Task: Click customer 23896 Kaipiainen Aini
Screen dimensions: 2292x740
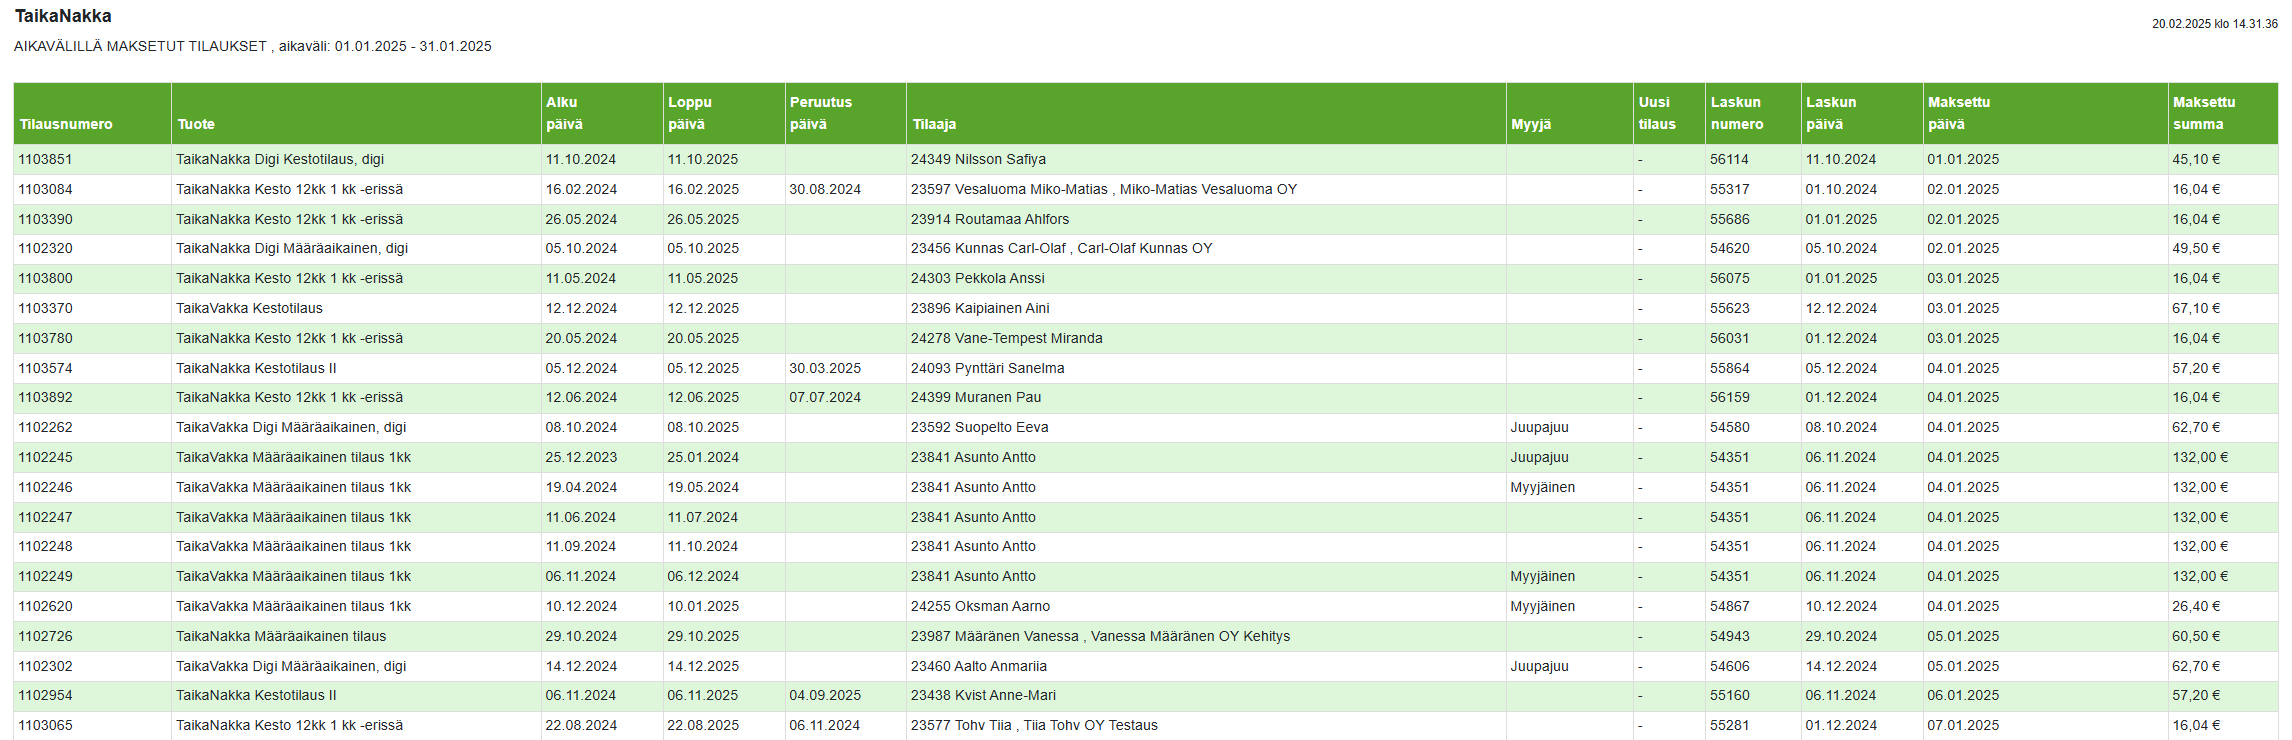Action: [x=979, y=308]
